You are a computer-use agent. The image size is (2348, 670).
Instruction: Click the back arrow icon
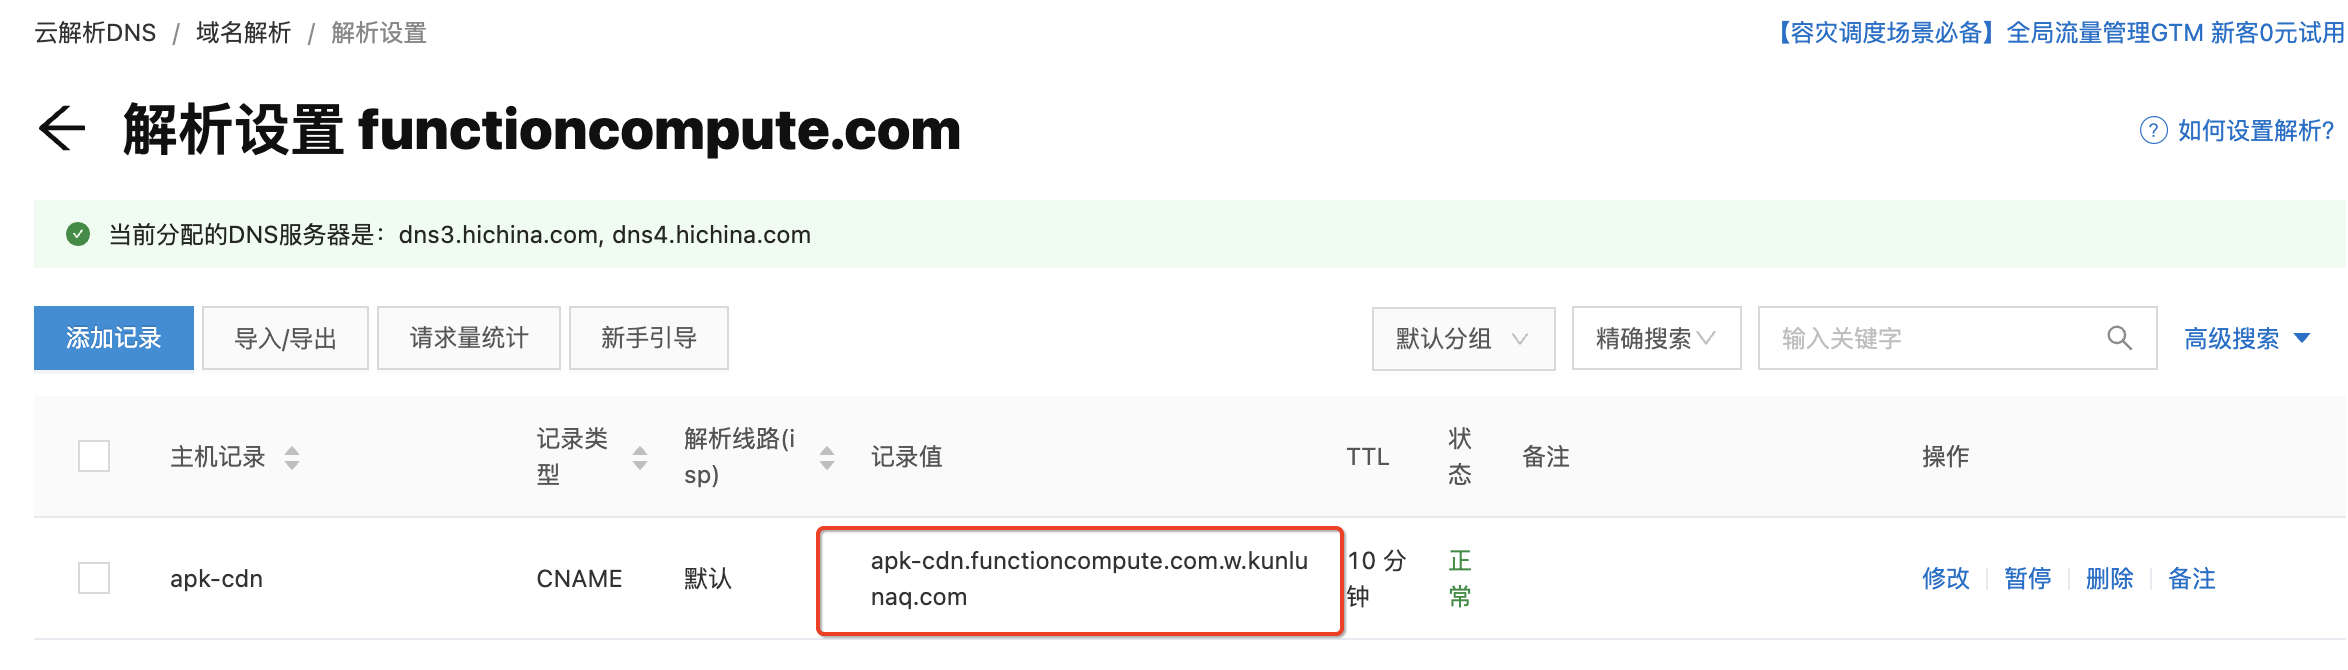tap(62, 130)
